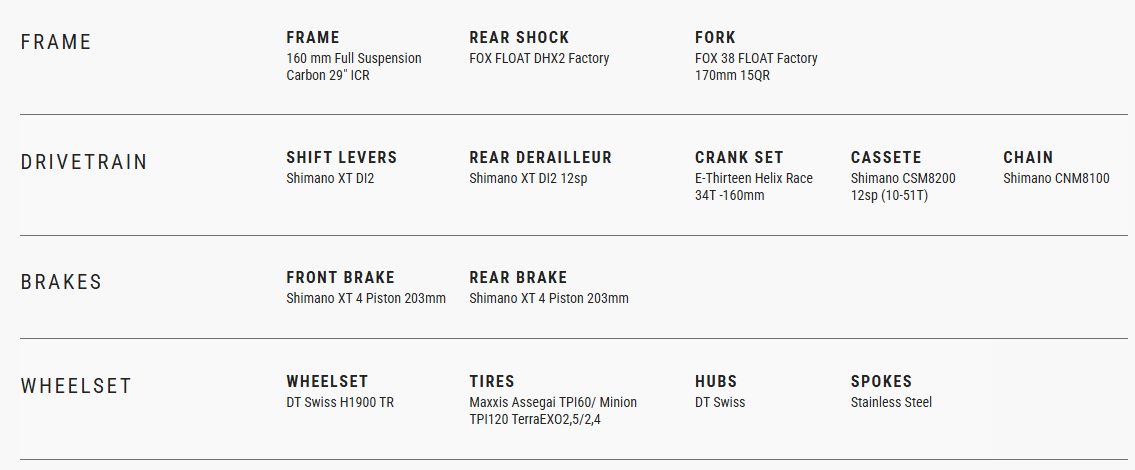Click the Stainless Steel spokes value
This screenshot has height=470, width=1135.
pos(891,402)
